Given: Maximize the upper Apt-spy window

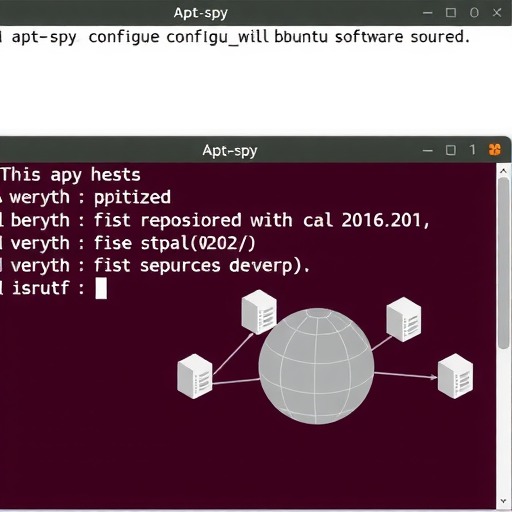Looking at the screenshot, I should 451,13.
